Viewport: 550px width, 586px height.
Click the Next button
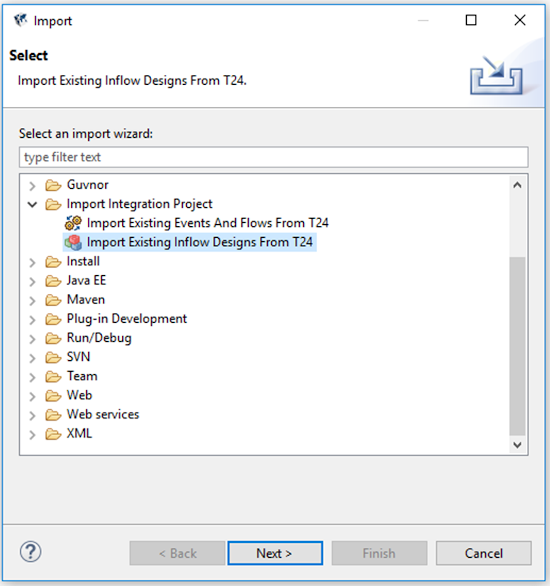(x=275, y=553)
